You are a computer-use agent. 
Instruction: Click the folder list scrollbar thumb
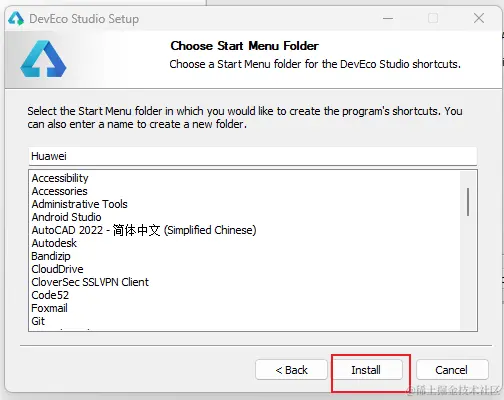468,202
